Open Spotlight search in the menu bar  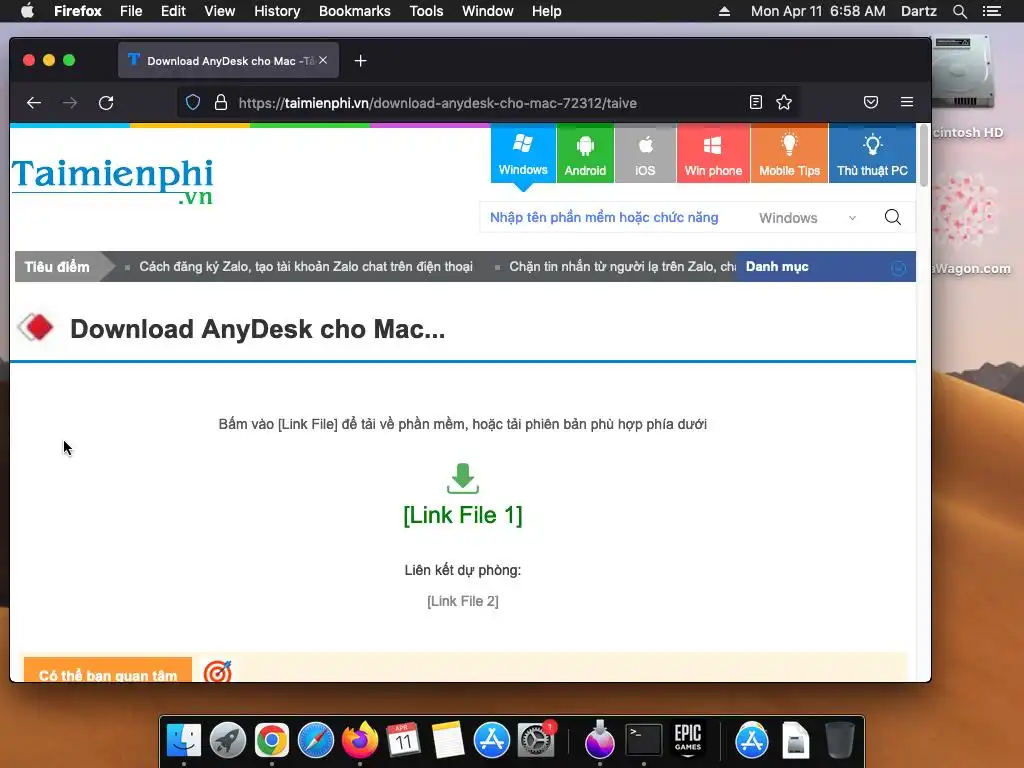point(959,11)
